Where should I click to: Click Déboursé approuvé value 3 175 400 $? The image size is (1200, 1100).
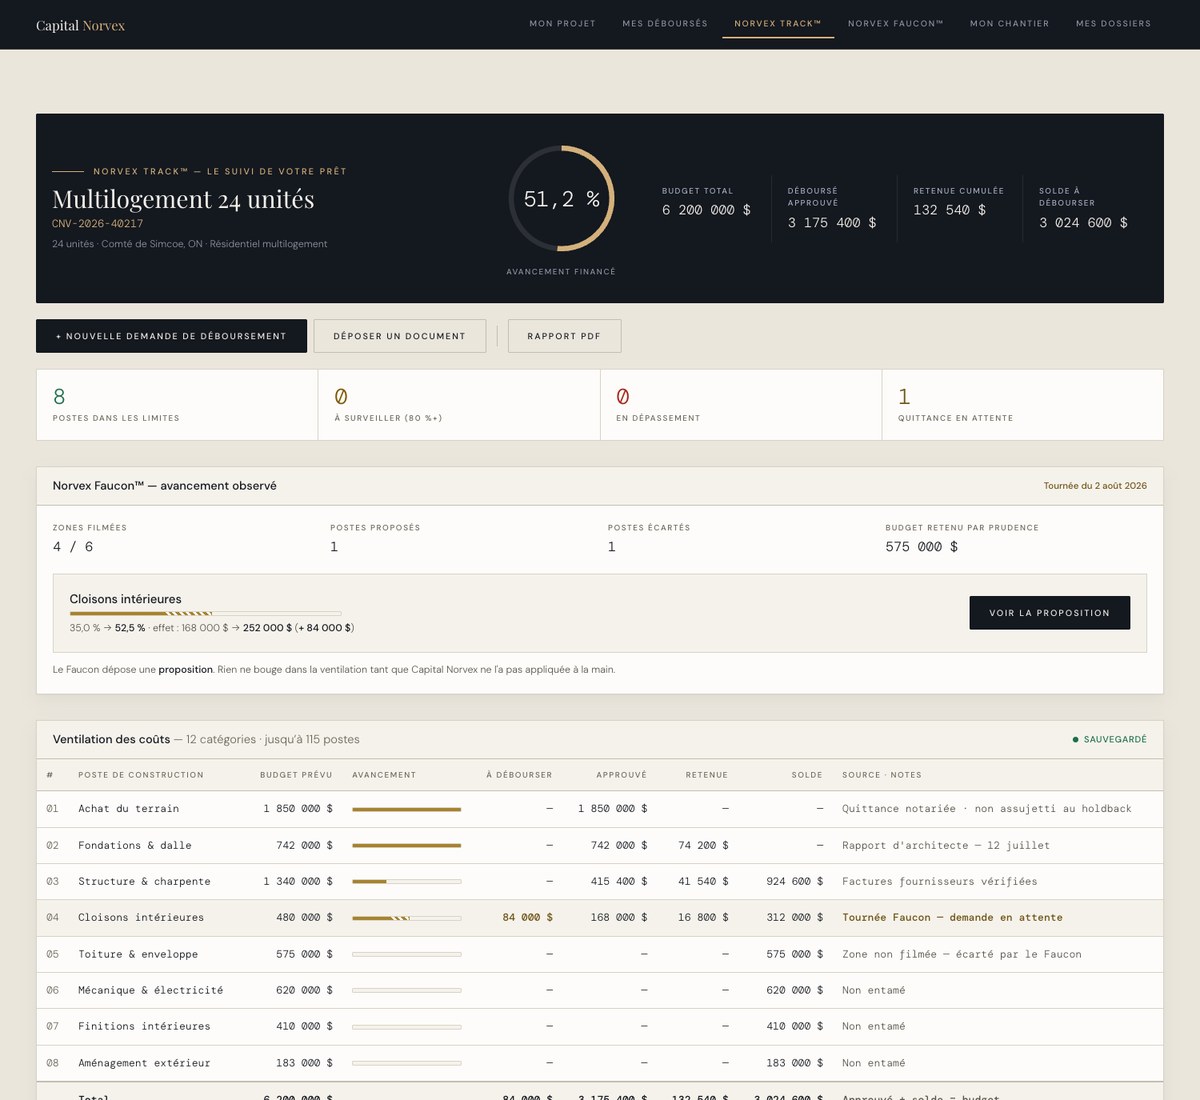click(x=832, y=223)
